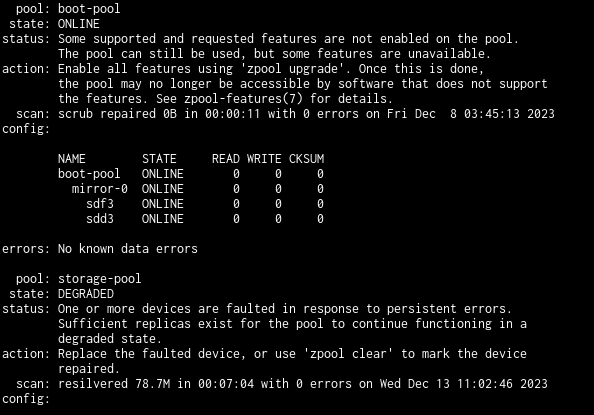Click the boot-pool entry in the config table

pyautogui.click(x=89, y=174)
